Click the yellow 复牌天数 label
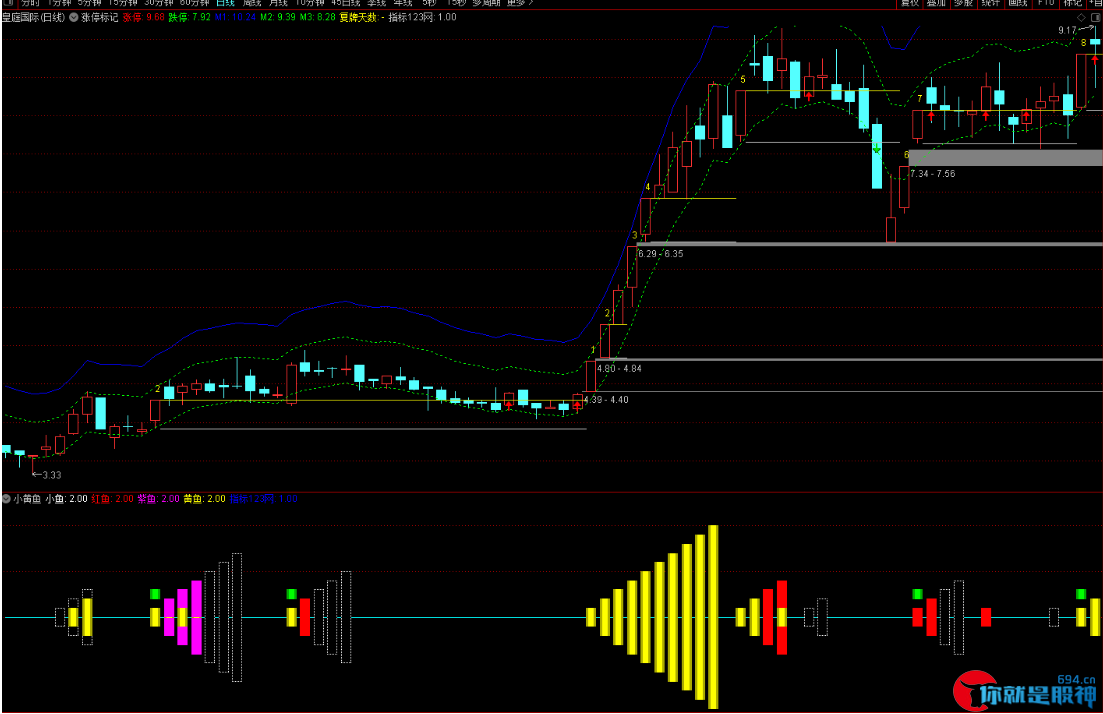Viewport: 1103px width, 714px height. point(360,18)
